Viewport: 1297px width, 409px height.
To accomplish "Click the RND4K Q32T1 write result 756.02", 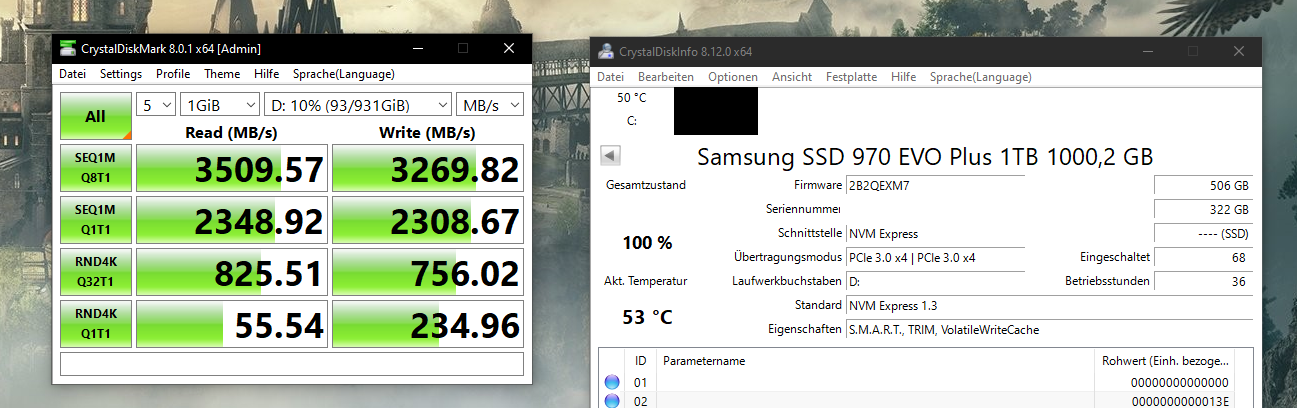I will click(x=428, y=271).
